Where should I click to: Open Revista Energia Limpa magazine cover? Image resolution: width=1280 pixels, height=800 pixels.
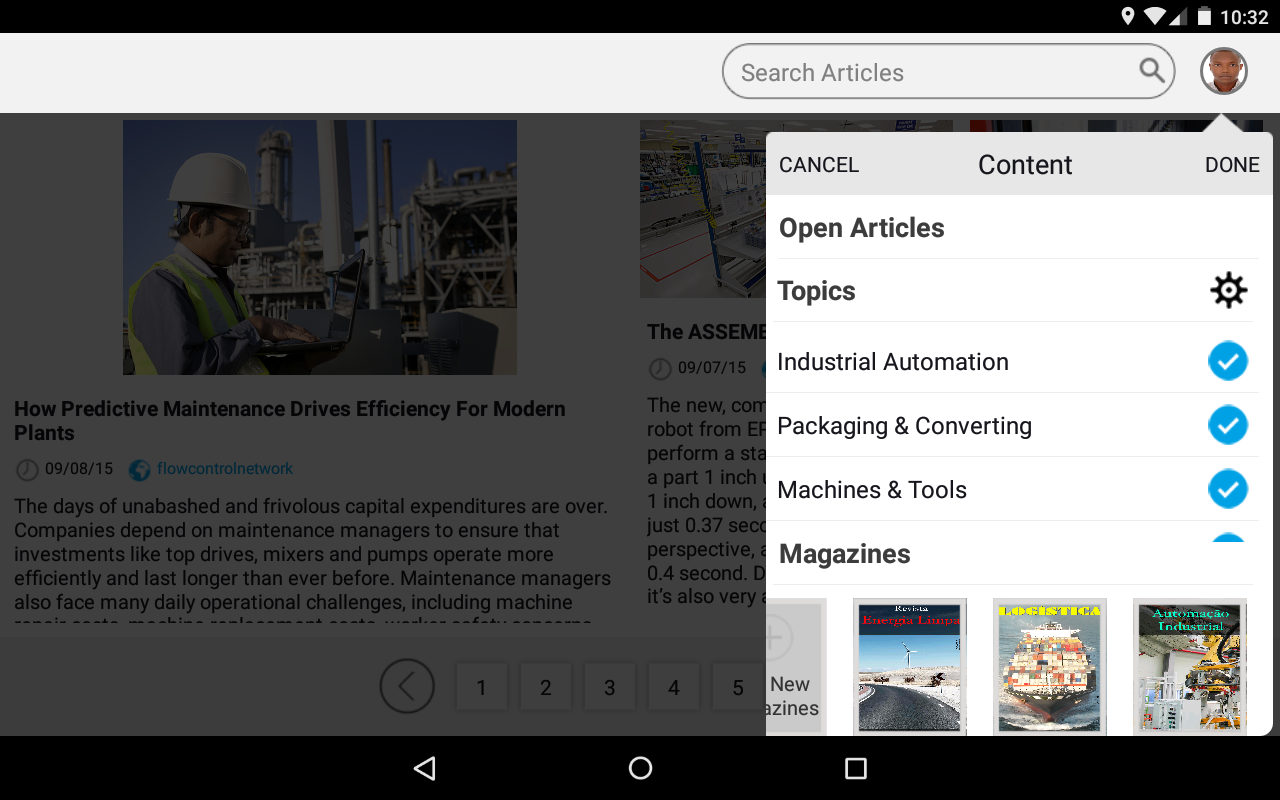coord(910,666)
